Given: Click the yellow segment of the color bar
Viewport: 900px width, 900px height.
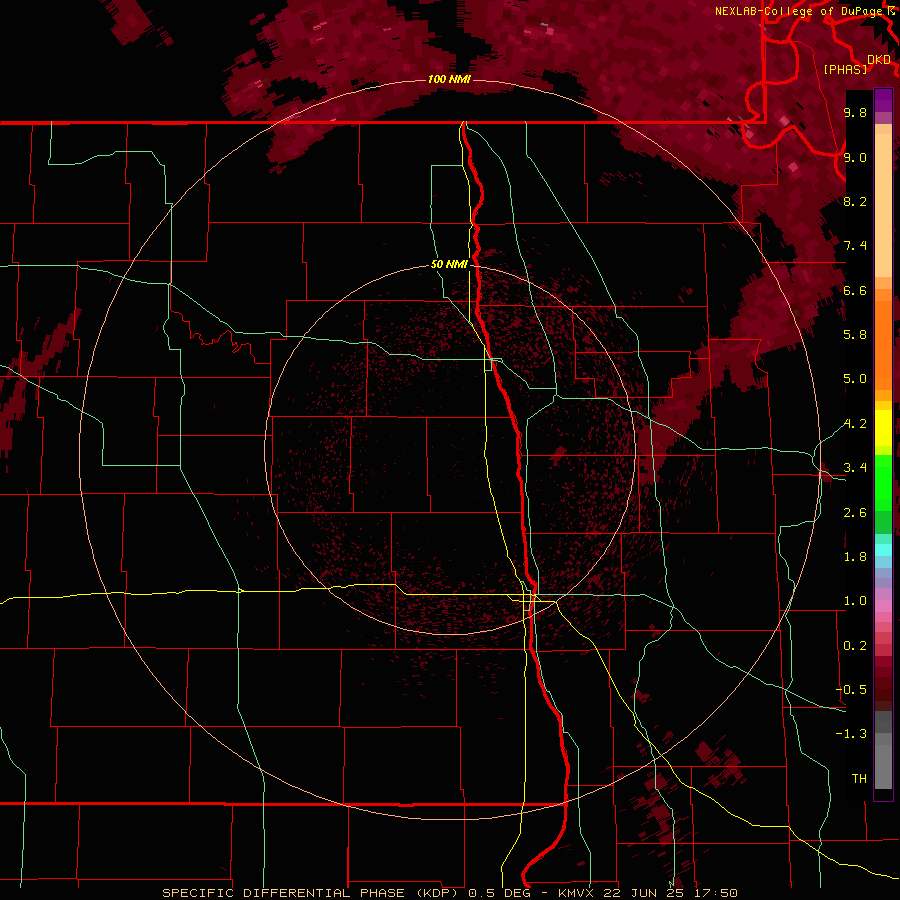Looking at the screenshot, I should click(x=883, y=428).
